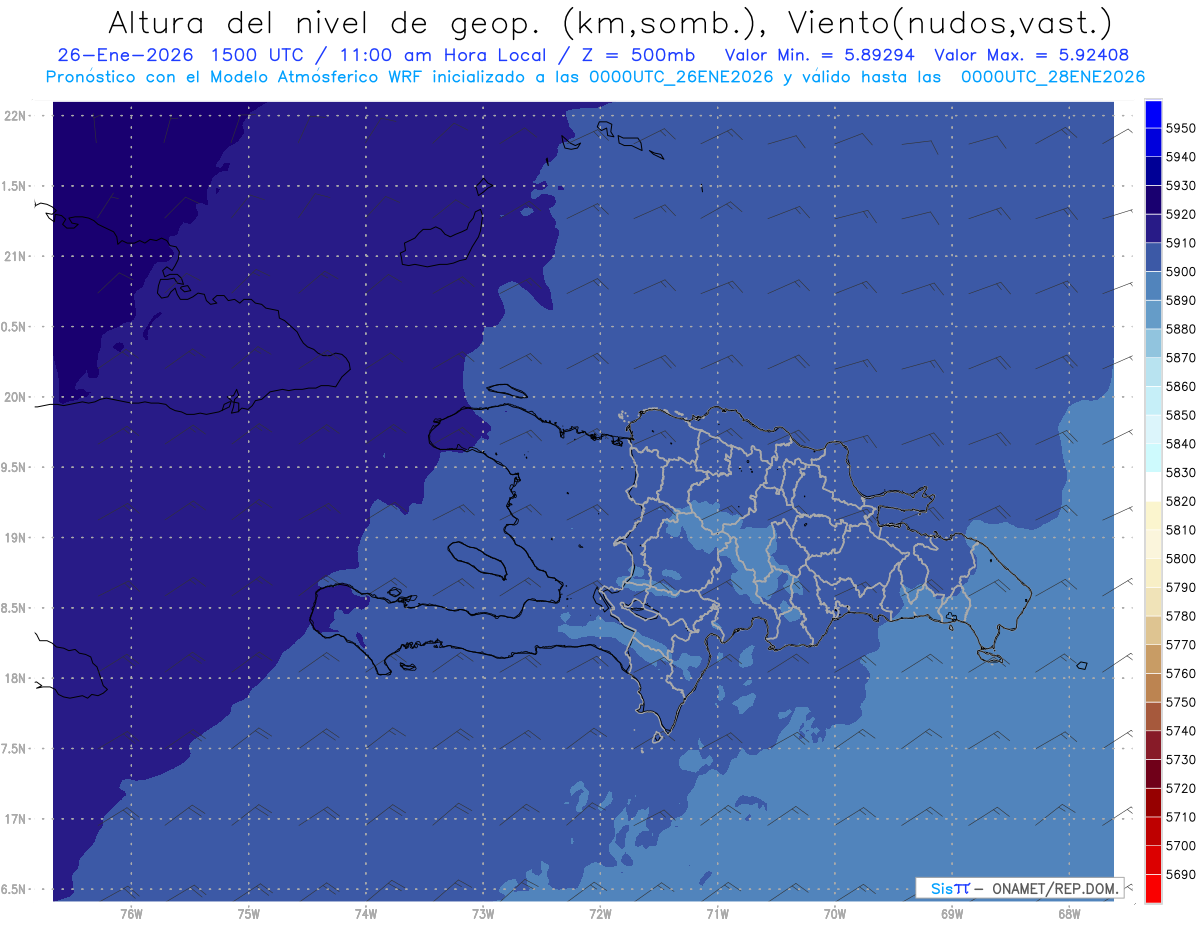Click the '5720' colorbar value
Image resolution: width=1200 pixels, height=927 pixels.
point(1181,788)
